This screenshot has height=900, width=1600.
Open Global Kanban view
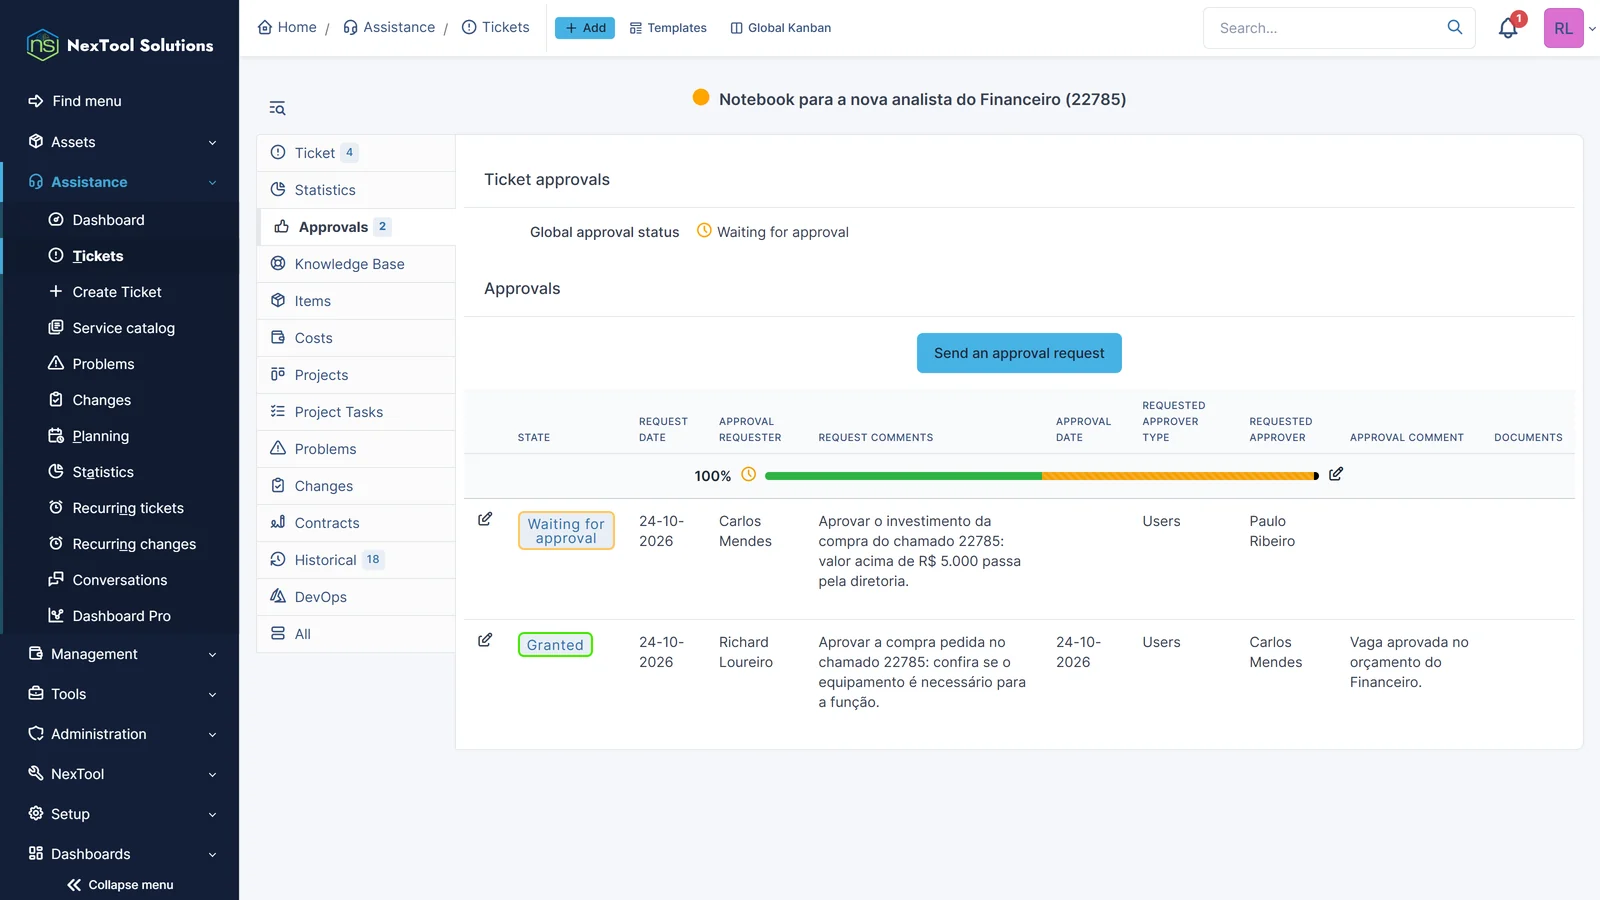(781, 28)
